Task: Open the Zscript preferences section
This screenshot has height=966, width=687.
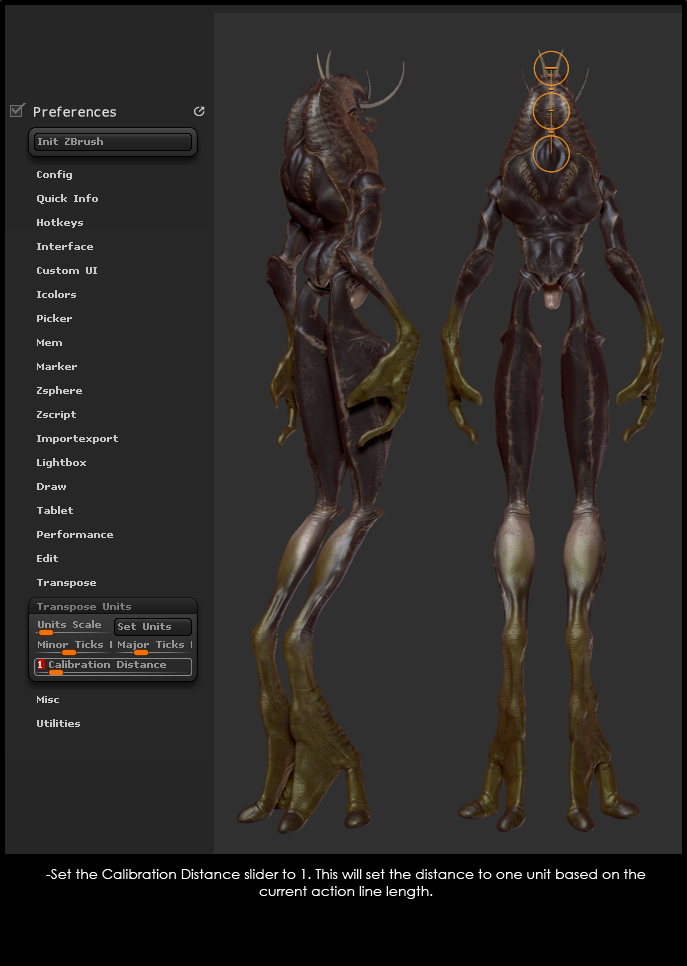Action: (x=56, y=415)
